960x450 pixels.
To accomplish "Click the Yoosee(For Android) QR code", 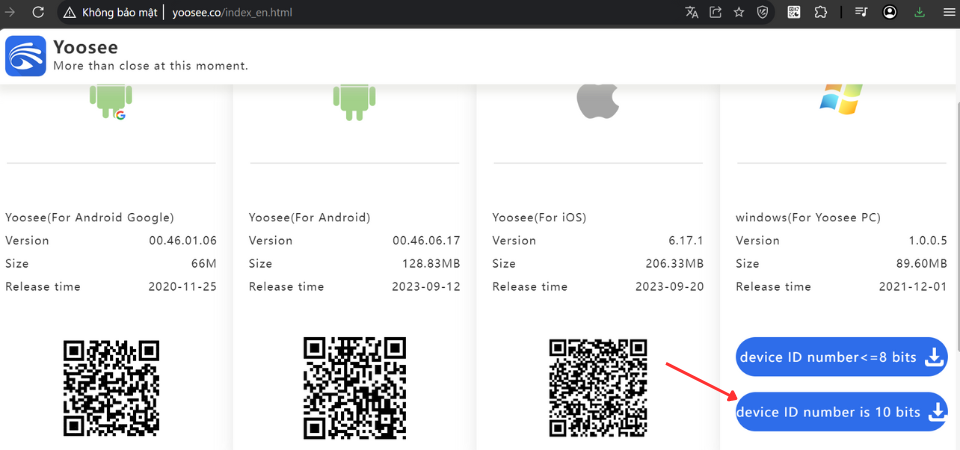I will point(355,386).
